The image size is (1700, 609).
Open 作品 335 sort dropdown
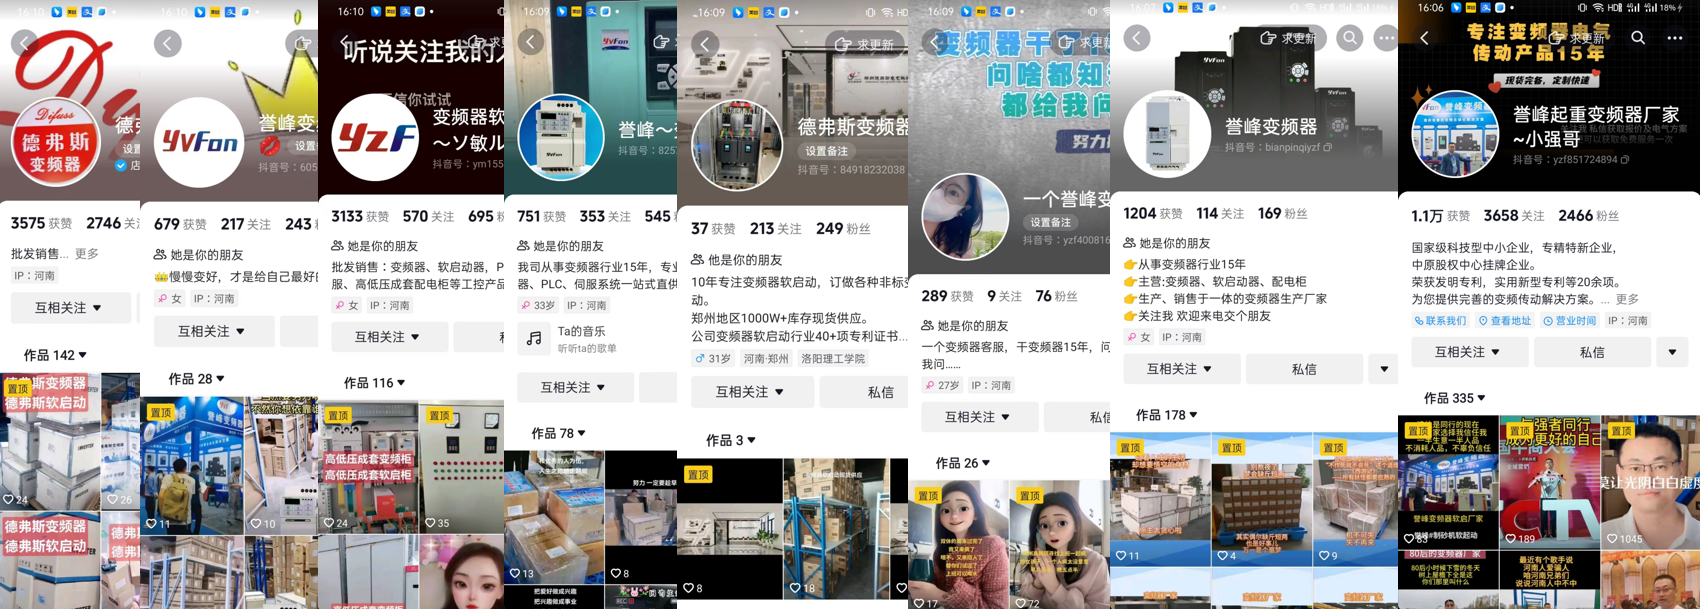(1454, 398)
